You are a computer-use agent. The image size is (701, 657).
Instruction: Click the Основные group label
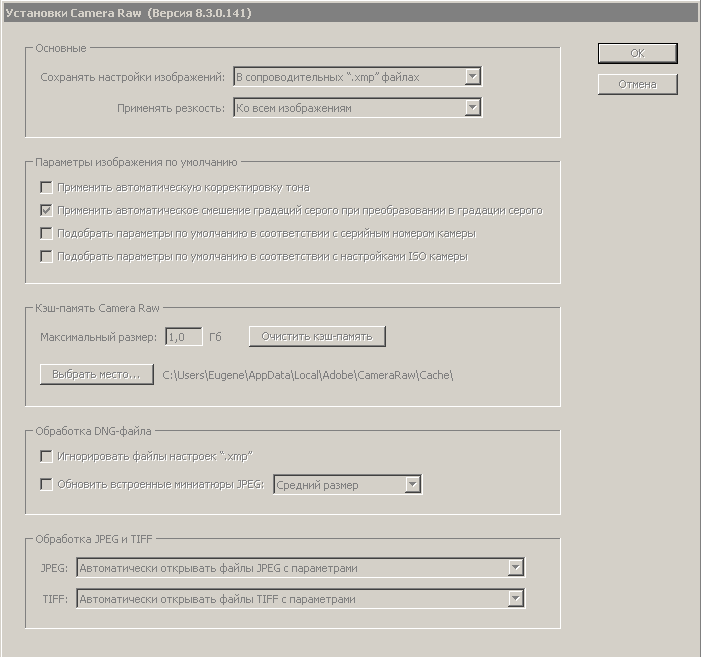tap(61, 48)
